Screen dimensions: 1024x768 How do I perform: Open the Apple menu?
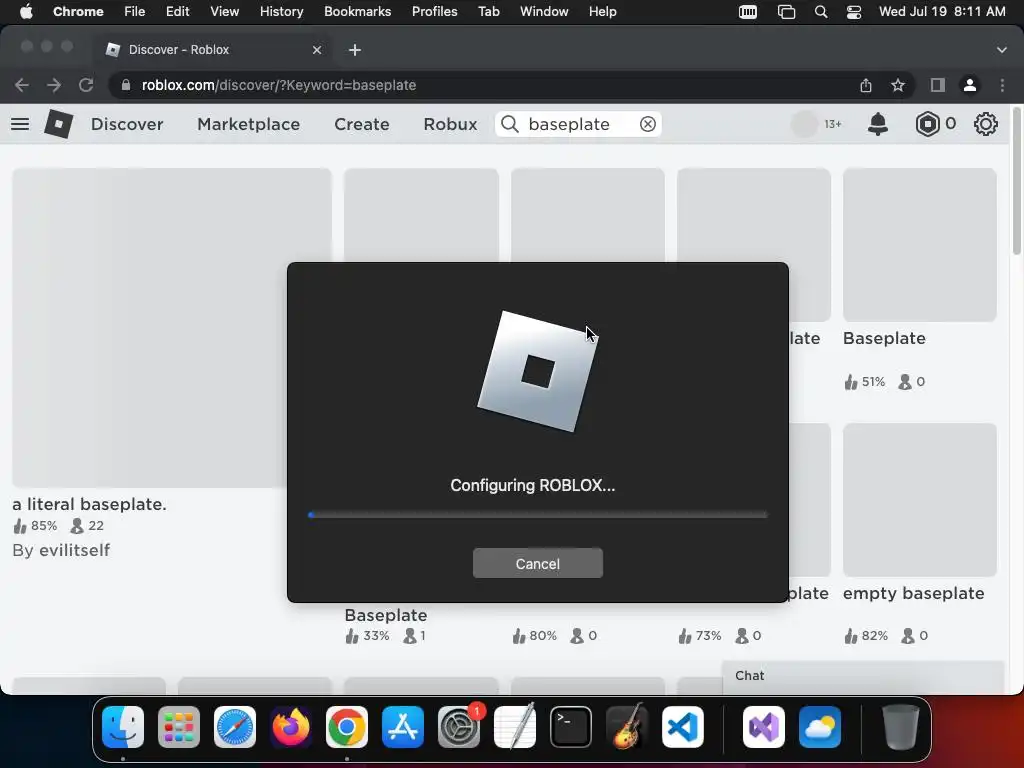(x=26, y=12)
